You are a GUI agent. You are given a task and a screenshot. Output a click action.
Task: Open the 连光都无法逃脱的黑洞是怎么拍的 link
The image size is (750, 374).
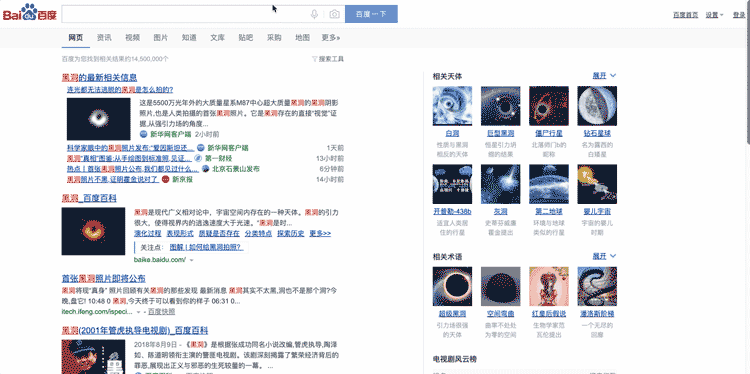pos(120,89)
